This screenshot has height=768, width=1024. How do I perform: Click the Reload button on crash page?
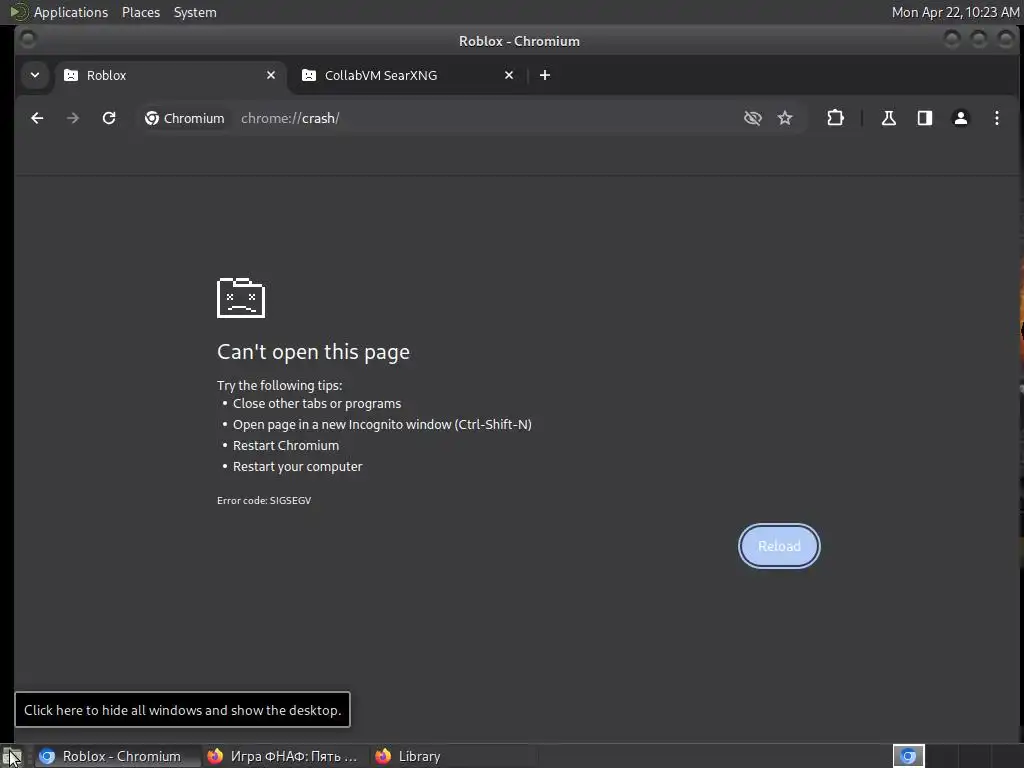click(779, 546)
